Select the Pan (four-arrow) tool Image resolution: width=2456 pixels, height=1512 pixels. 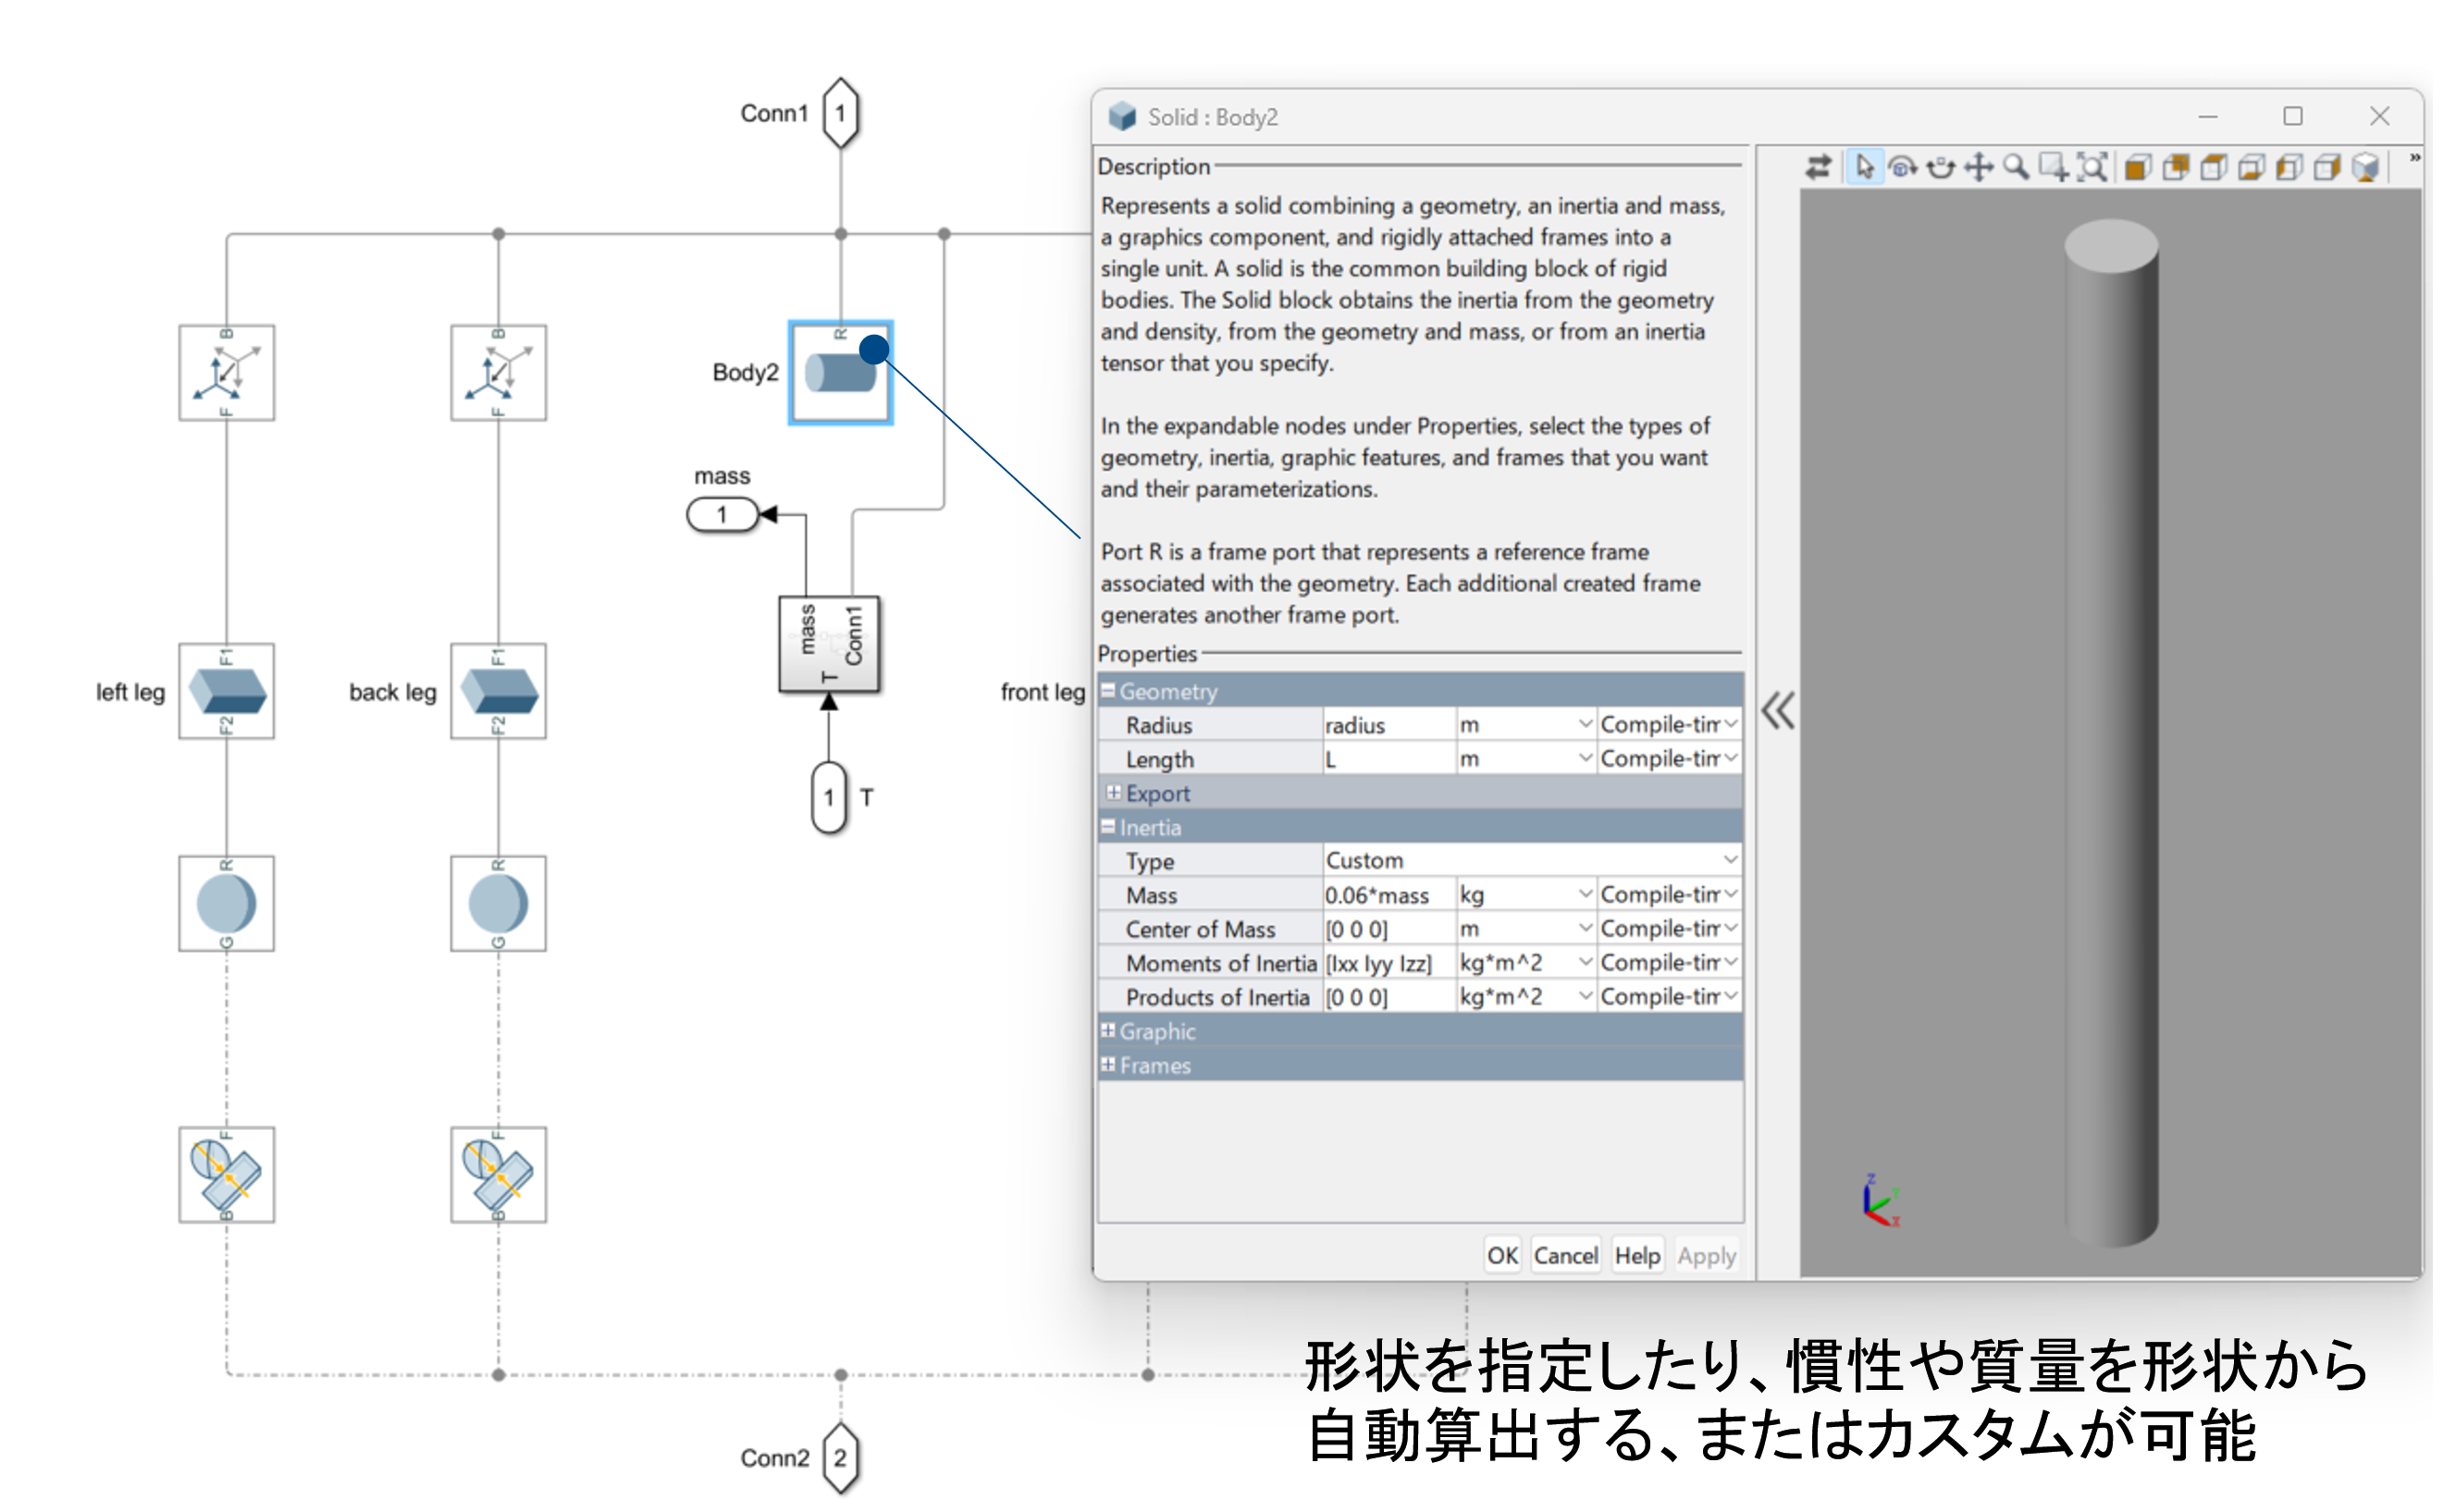1978,167
